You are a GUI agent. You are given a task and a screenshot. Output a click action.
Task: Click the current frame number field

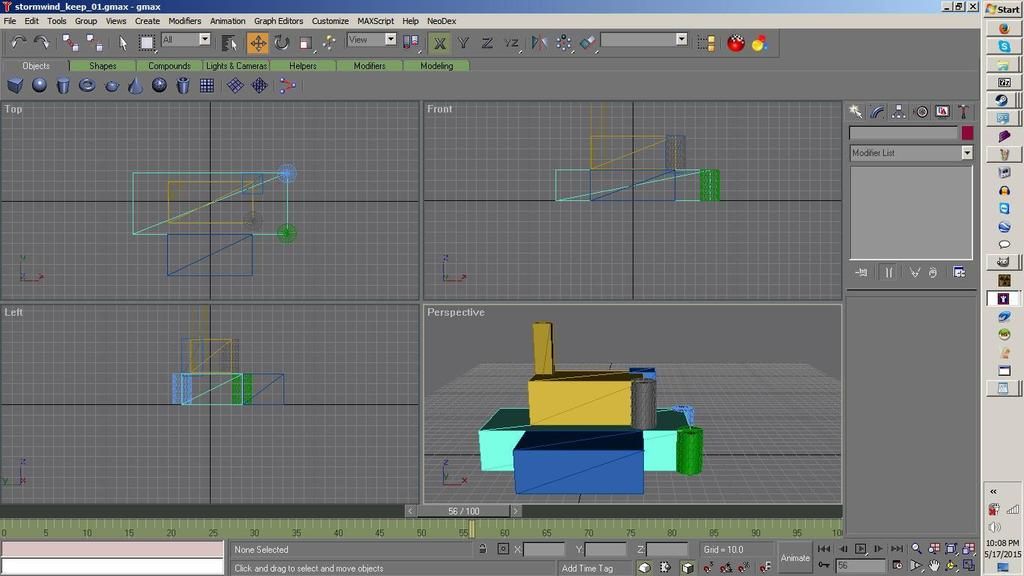[x=861, y=566]
